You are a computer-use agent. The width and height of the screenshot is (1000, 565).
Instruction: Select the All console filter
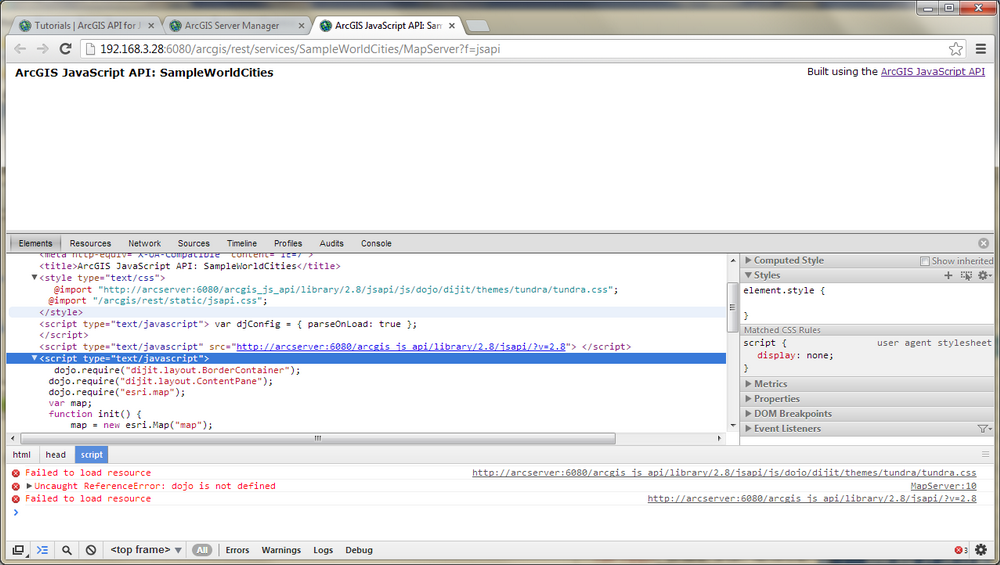[x=202, y=550]
